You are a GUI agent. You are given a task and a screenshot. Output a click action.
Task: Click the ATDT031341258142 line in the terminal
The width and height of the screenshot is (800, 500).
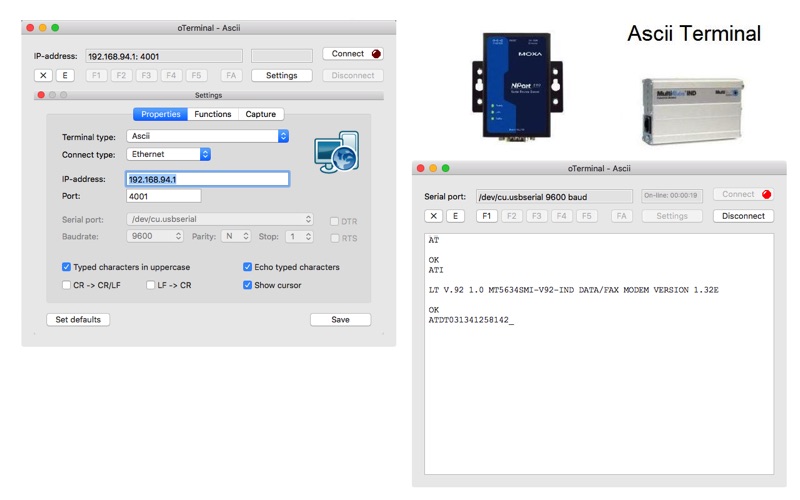(471, 320)
